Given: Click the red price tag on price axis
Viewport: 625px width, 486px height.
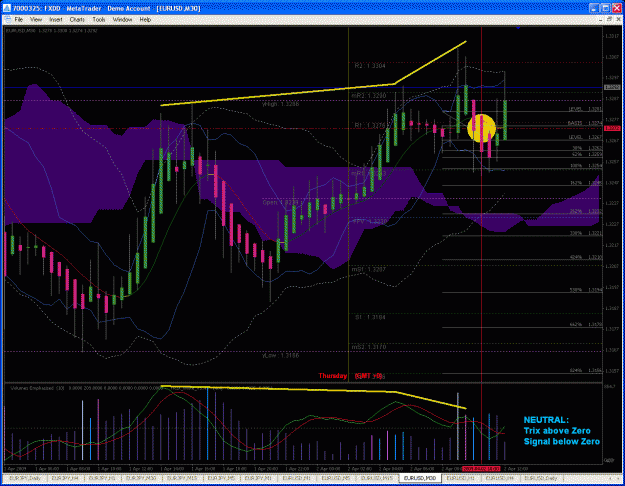Looking at the screenshot, I should (x=612, y=128).
